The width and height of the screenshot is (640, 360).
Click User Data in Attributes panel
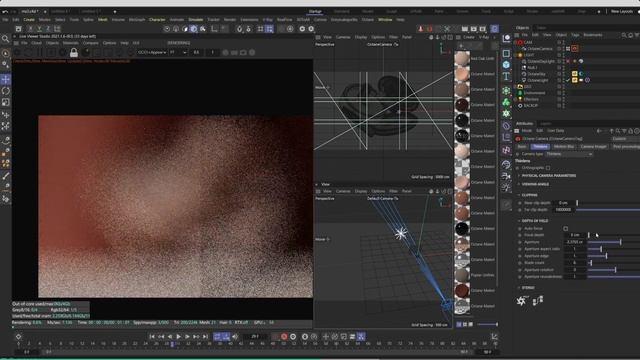click(x=556, y=131)
